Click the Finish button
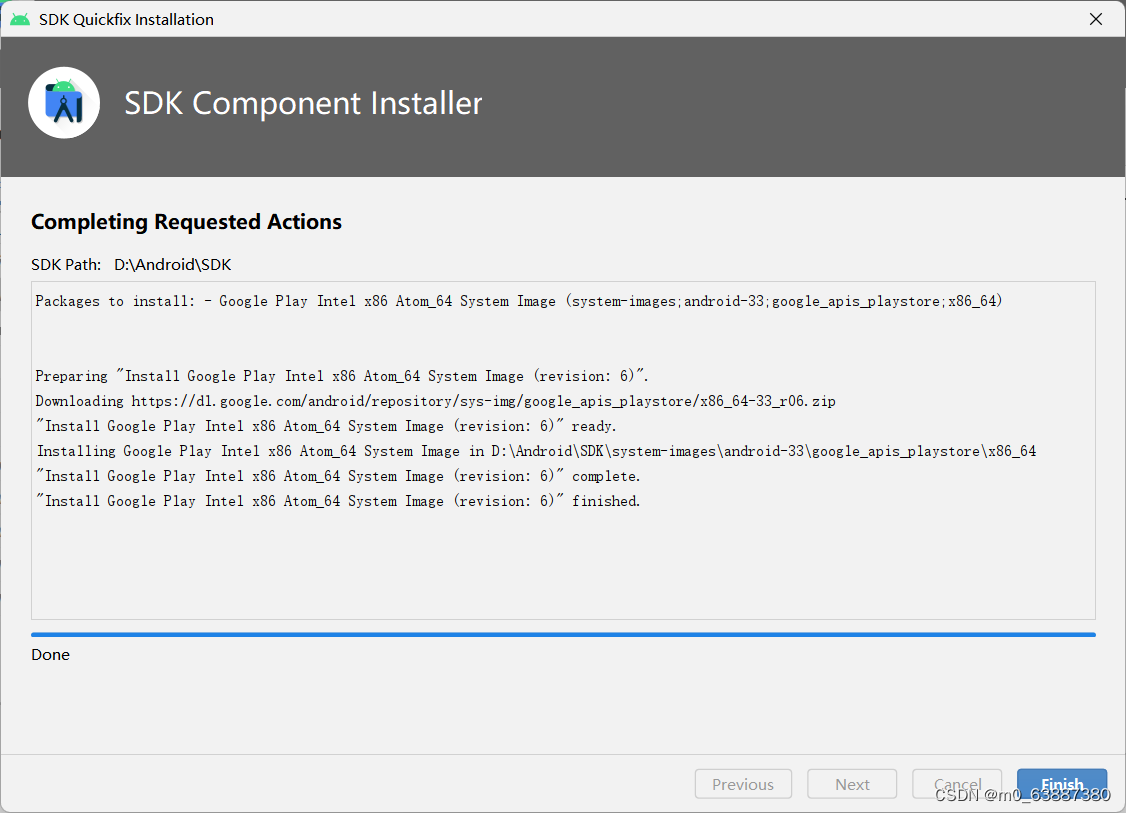Screen dimensions: 1126x813 (1061, 784)
